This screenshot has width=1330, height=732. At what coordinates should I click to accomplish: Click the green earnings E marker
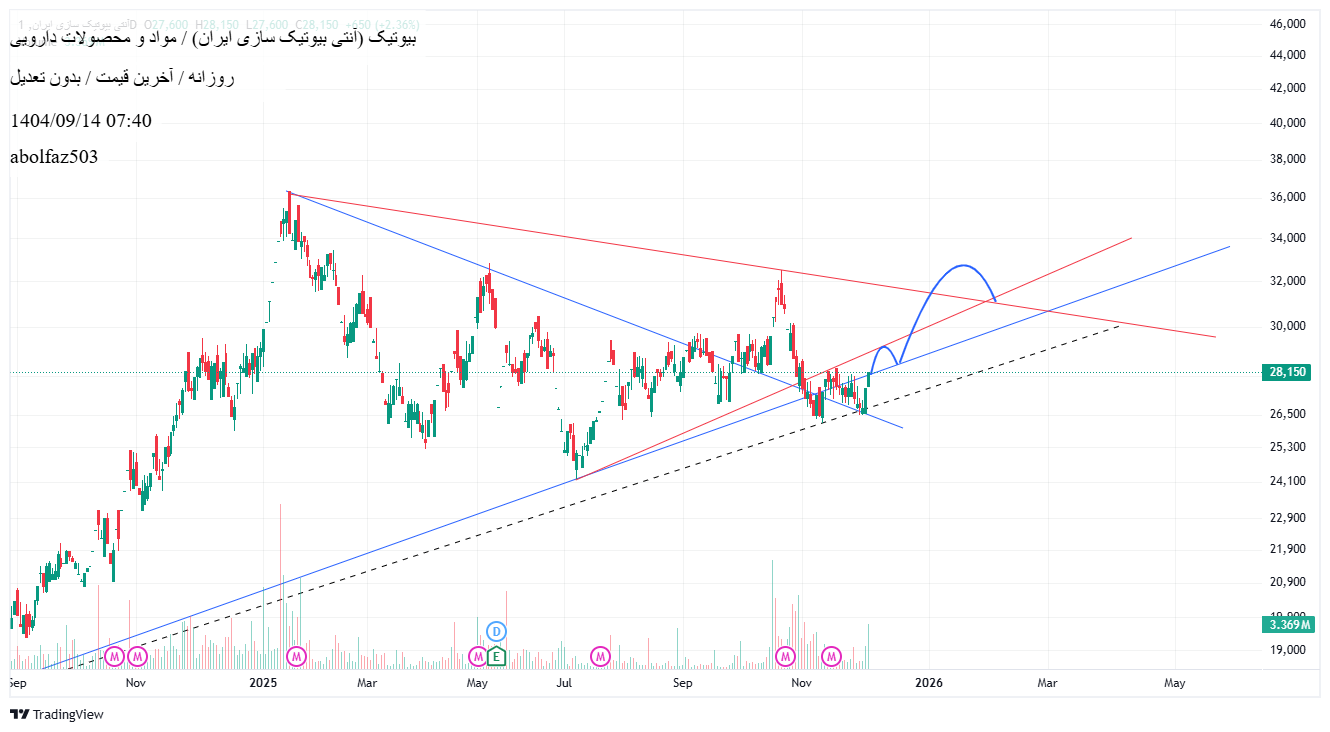496,658
